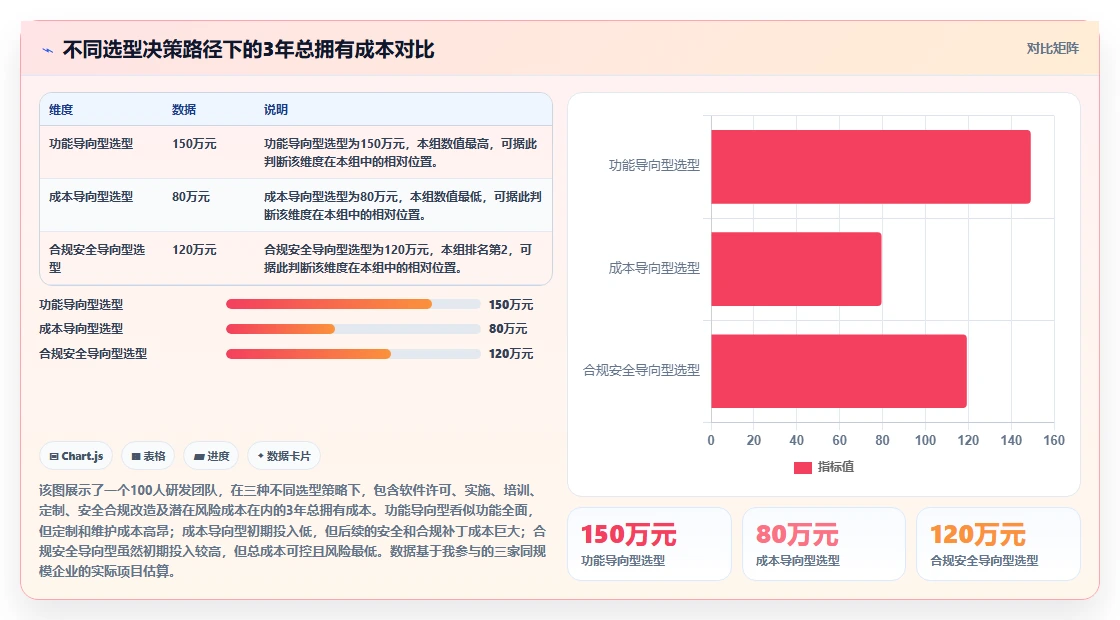The width and height of the screenshot is (1120, 620).
Task: Open the 150万元 data card
Action: click(x=649, y=544)
